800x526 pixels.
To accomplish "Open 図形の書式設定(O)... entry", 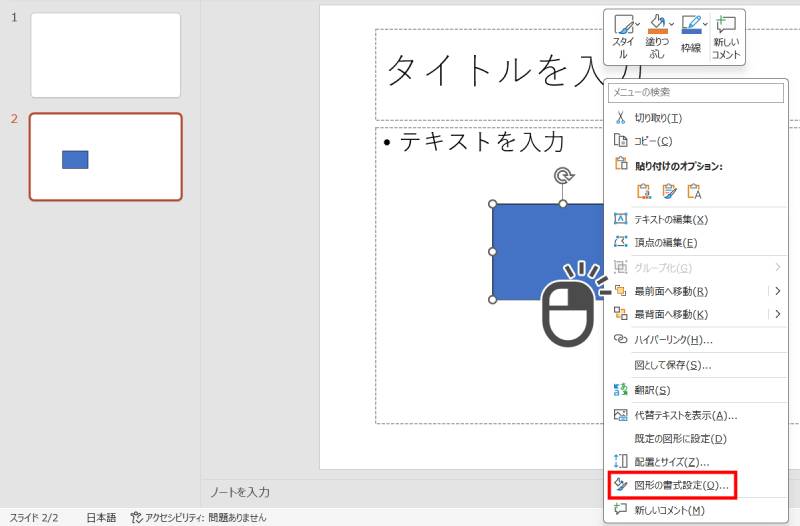I will [695, 485].
